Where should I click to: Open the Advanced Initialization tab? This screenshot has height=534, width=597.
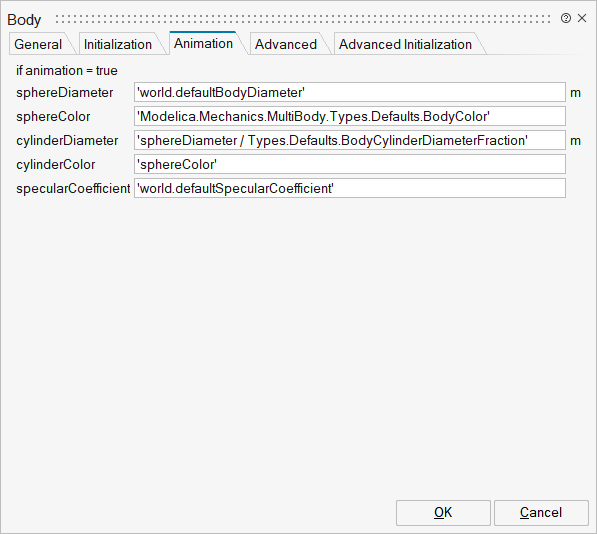tap(405, 44)
